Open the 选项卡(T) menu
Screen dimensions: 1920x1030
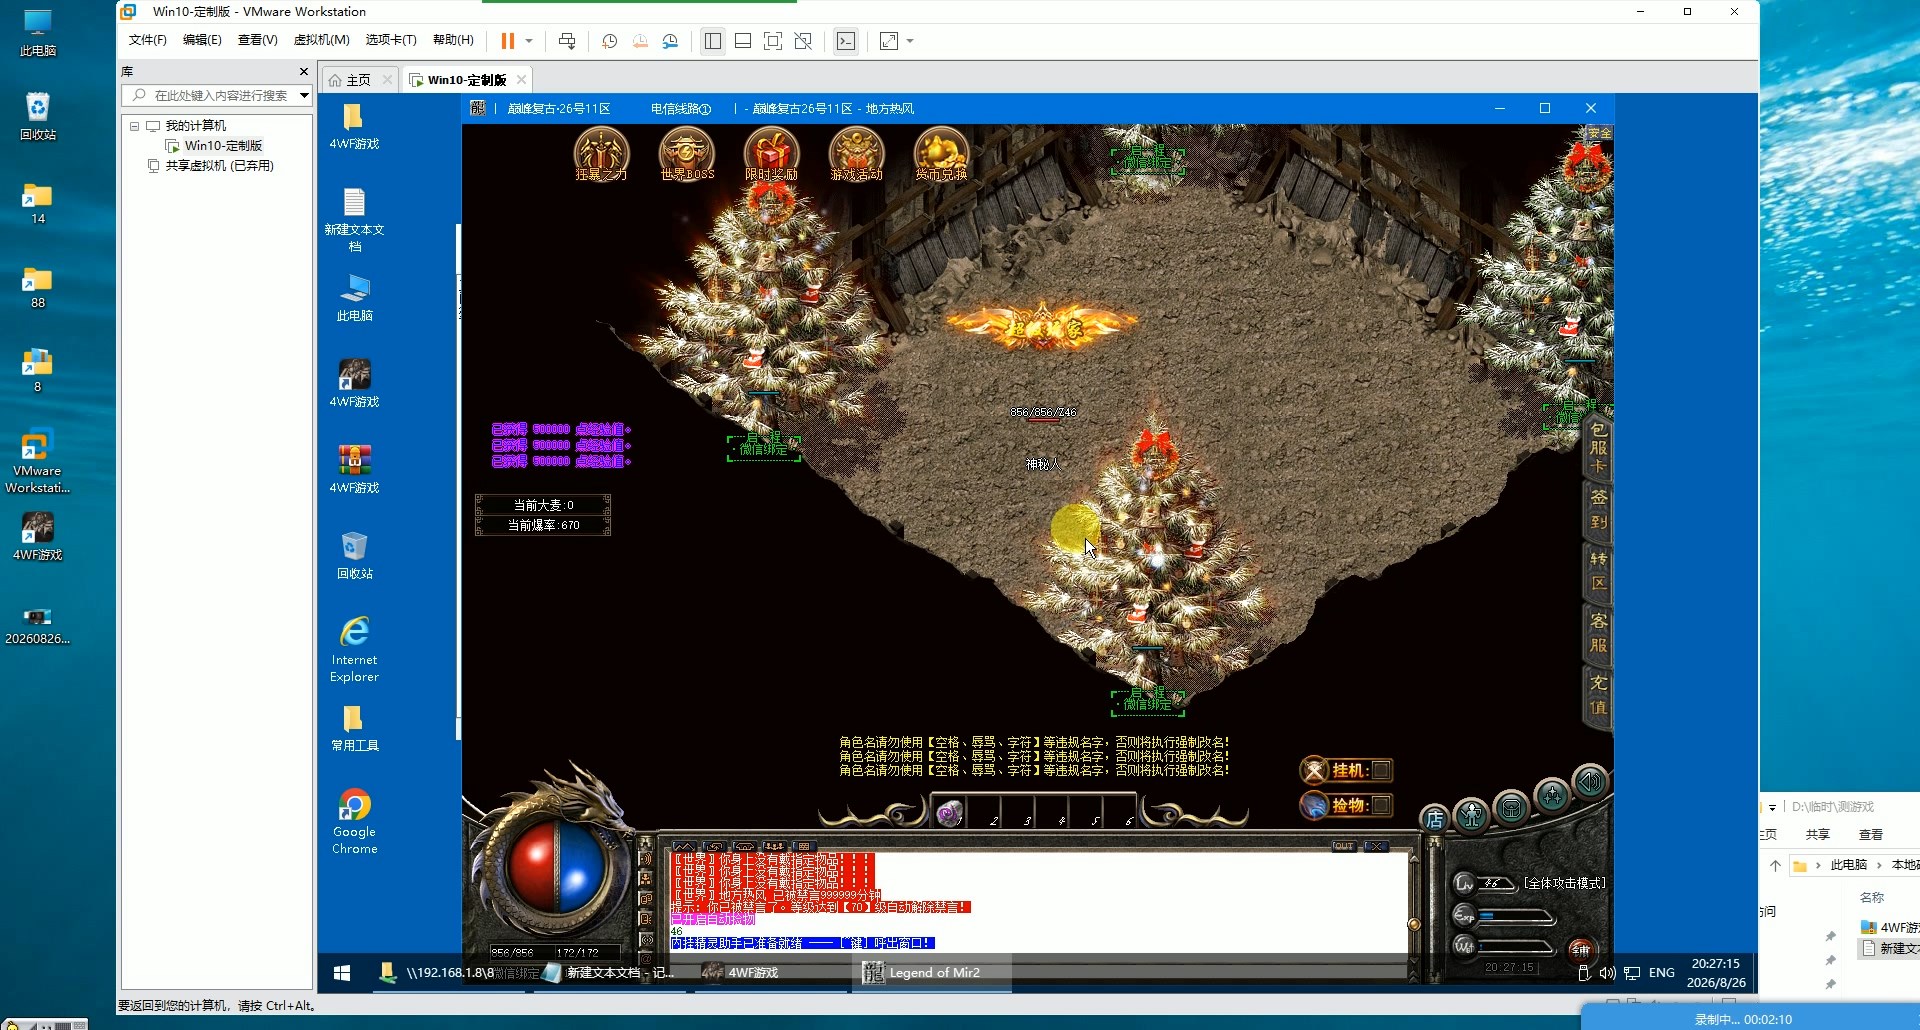[x=391, y=40]
